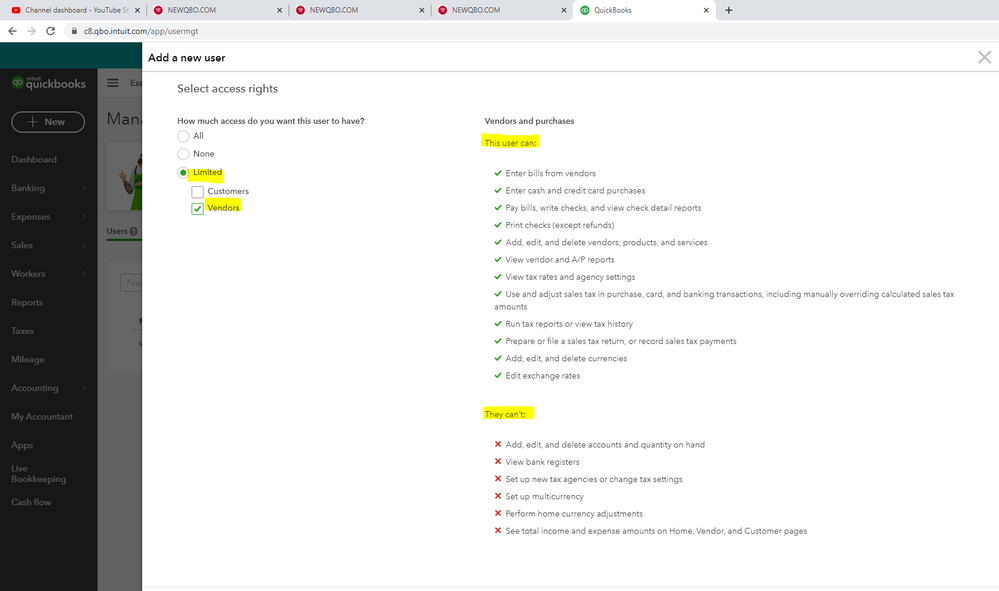Select the "All" access radio button
Viewport: 999px width, 591px height.
click(x=182, y=136)
